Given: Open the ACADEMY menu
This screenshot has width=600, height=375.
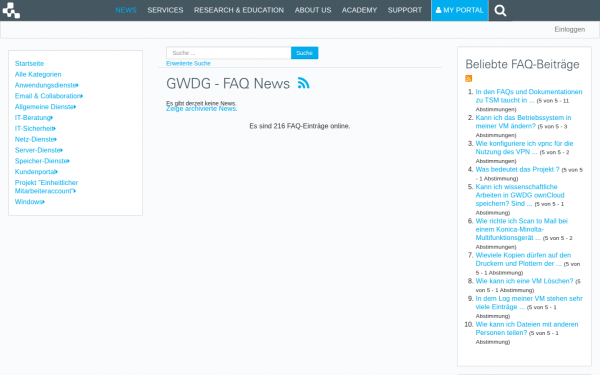Looking at the screenshot, I should 359,10.
